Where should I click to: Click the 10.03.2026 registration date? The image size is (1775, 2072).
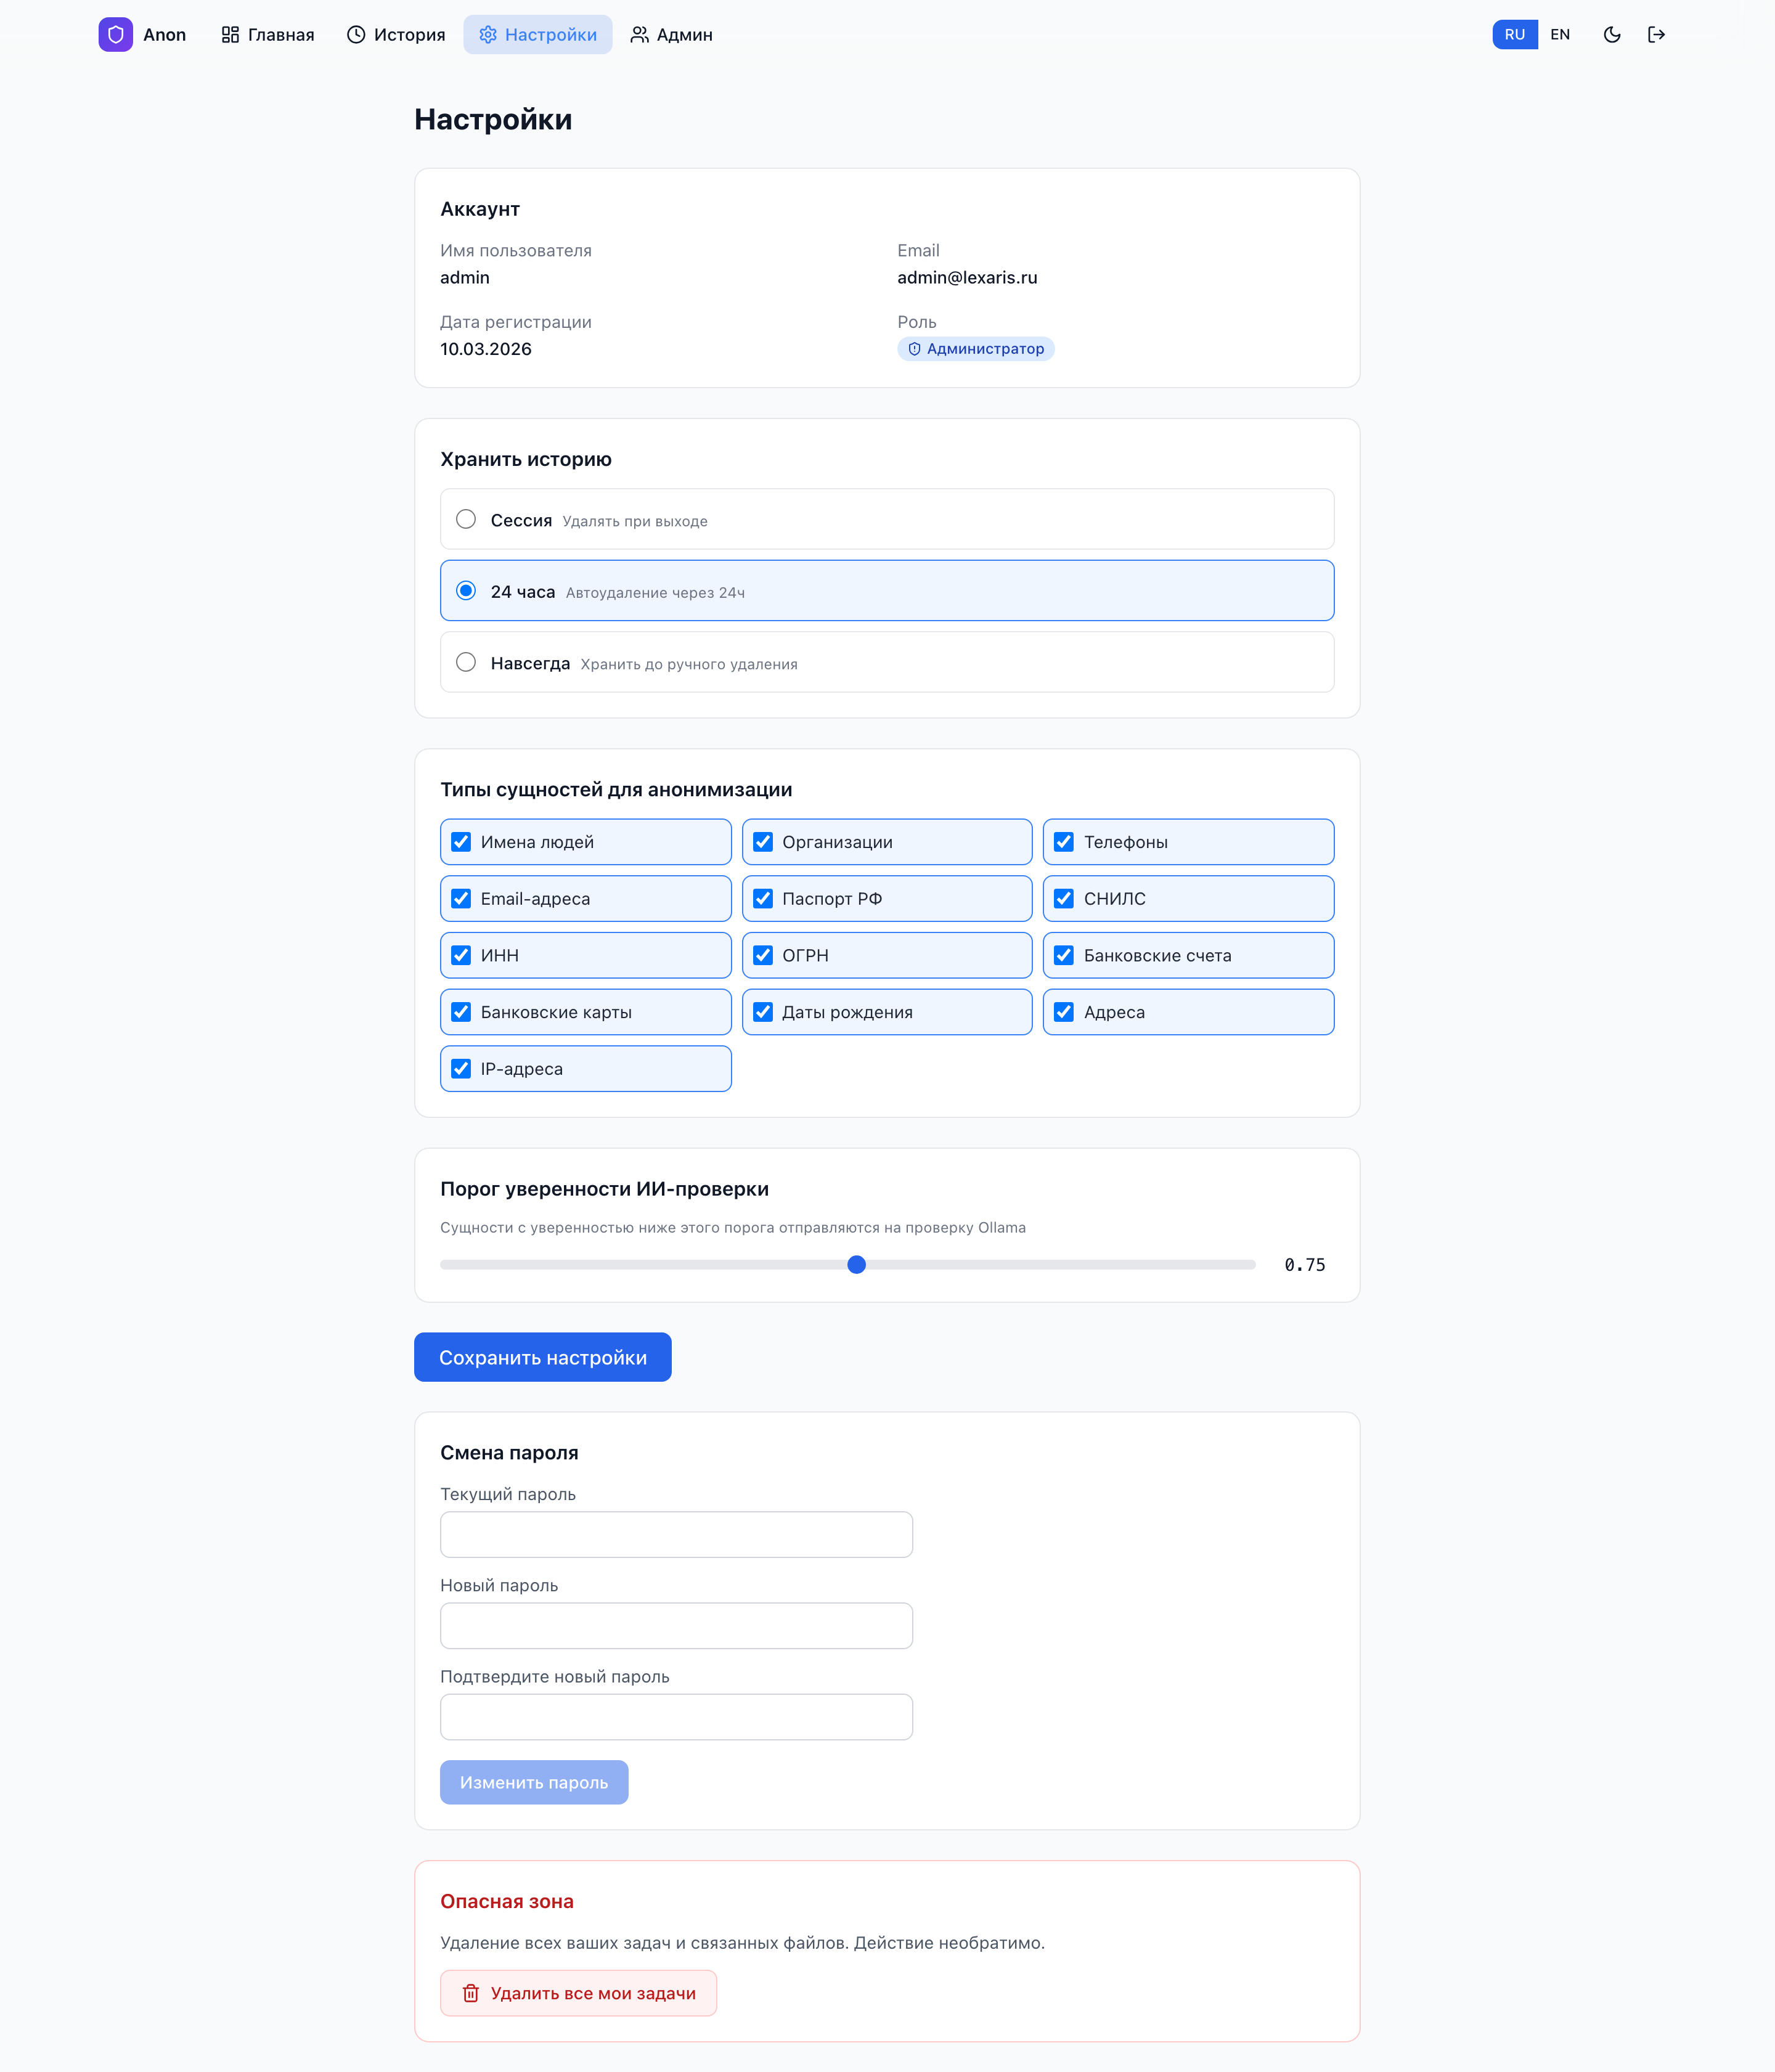(486, 349)
